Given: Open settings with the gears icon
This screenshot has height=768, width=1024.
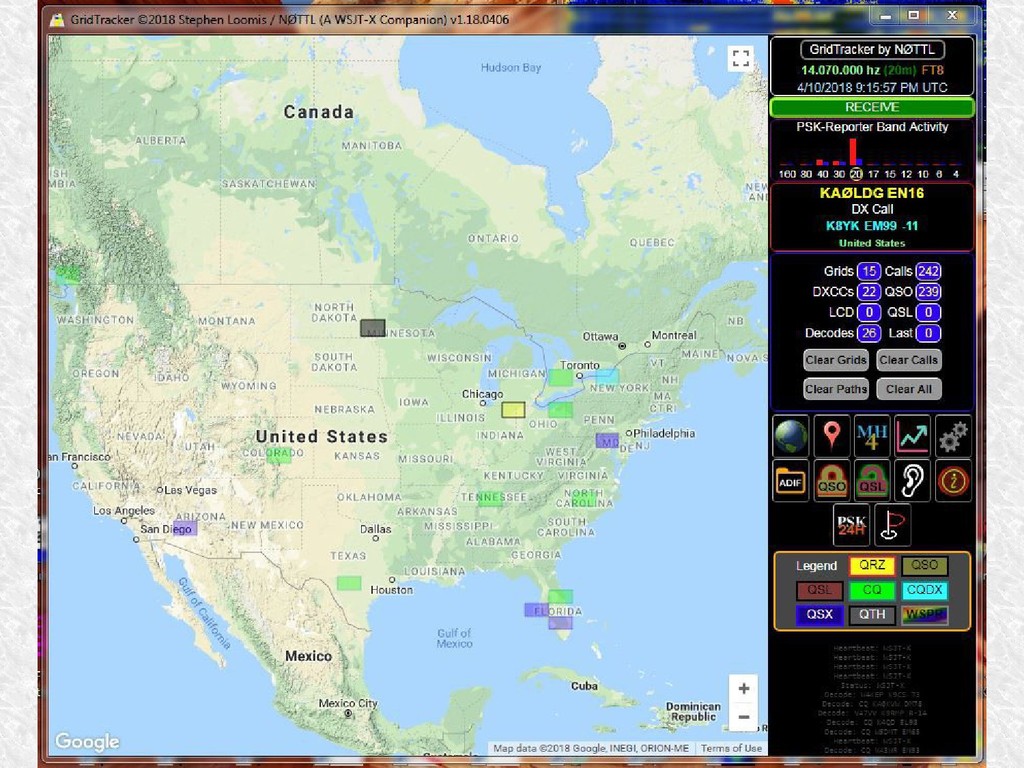Looking at the screenshot, I should (953, 436).
